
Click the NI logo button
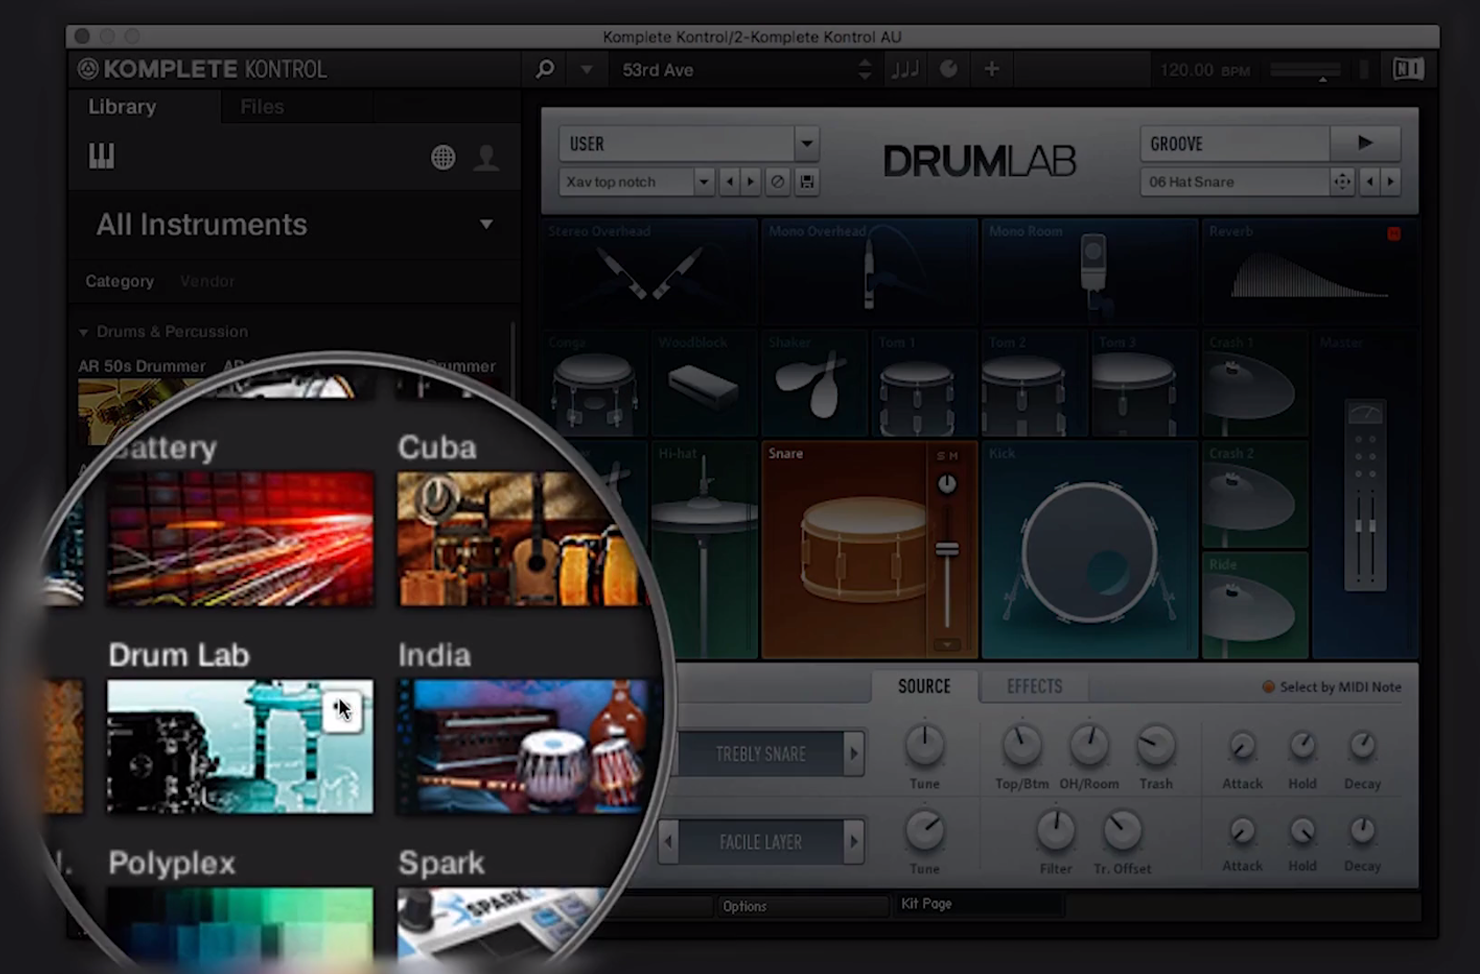click(x=1408, y=69)
